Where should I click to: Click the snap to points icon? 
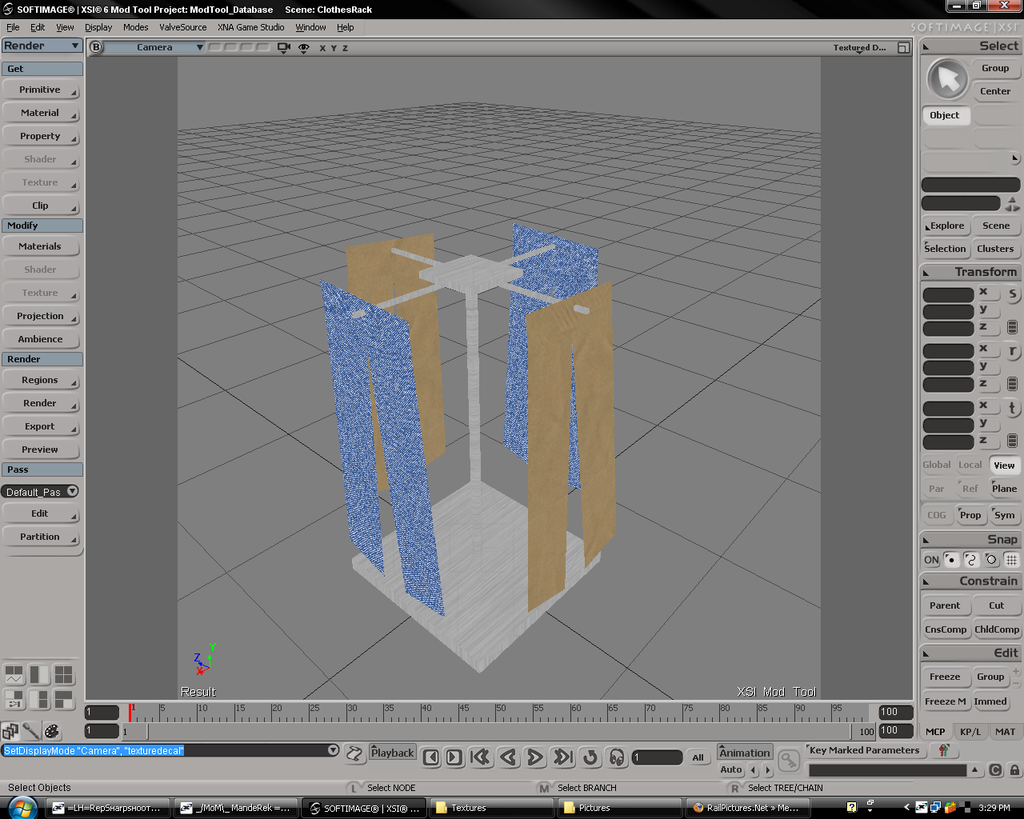click(951, 560)
